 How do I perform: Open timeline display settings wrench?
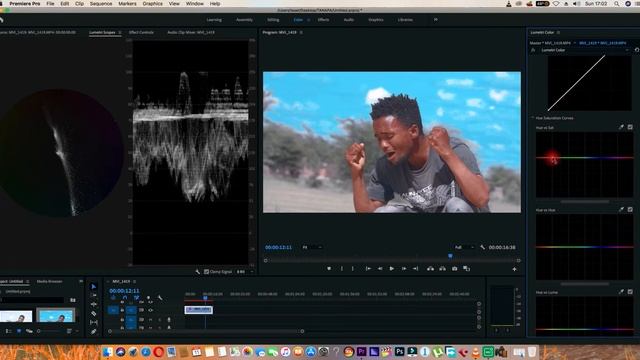click(160, 298)
